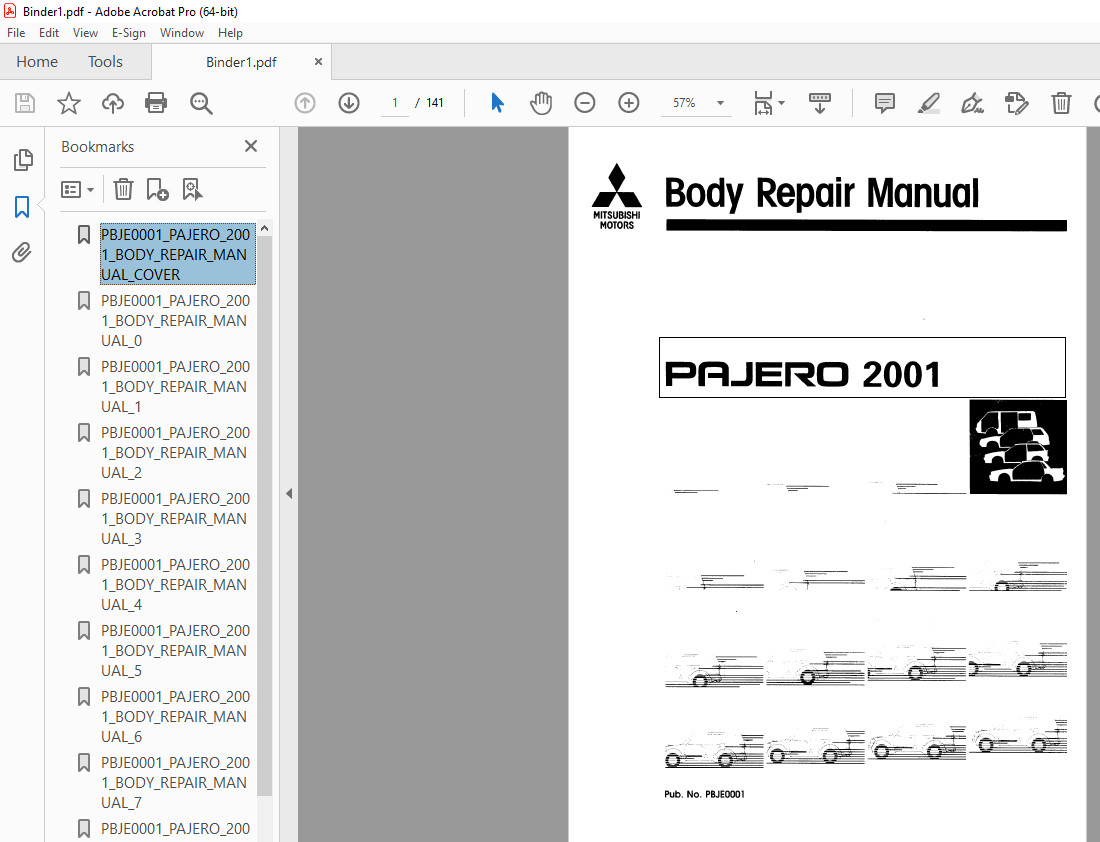Image resolution: width=1100 pixels, height=842 pixels.
Task: Click the edit stamp tool icon
Action: pos(1017,103)
